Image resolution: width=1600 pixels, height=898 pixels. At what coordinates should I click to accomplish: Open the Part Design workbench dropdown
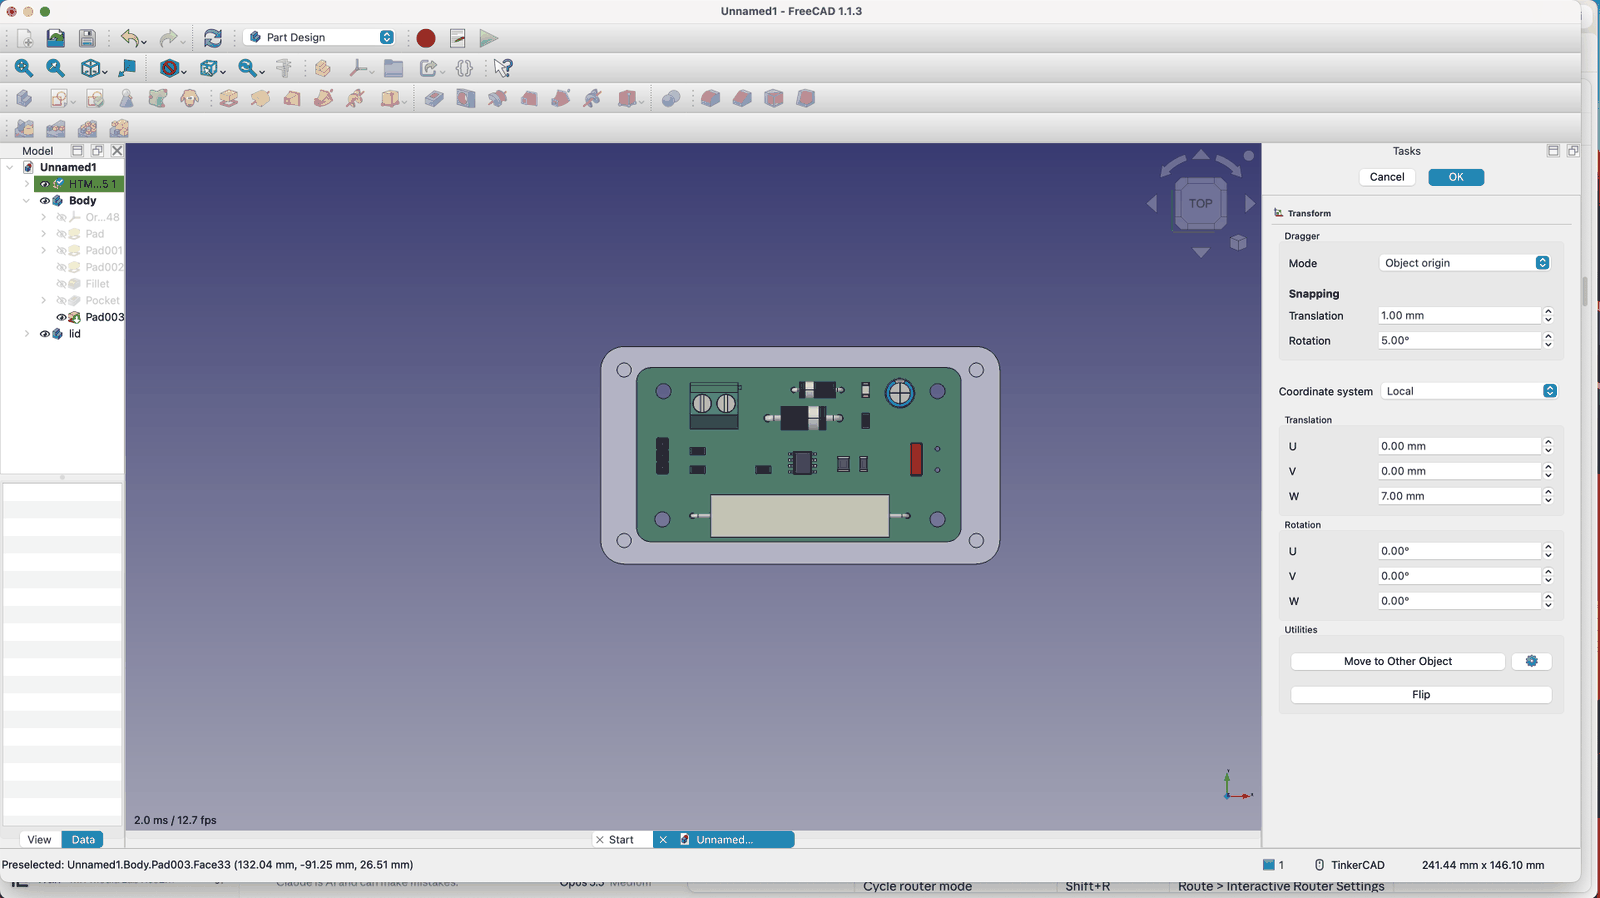coord(320,37)
